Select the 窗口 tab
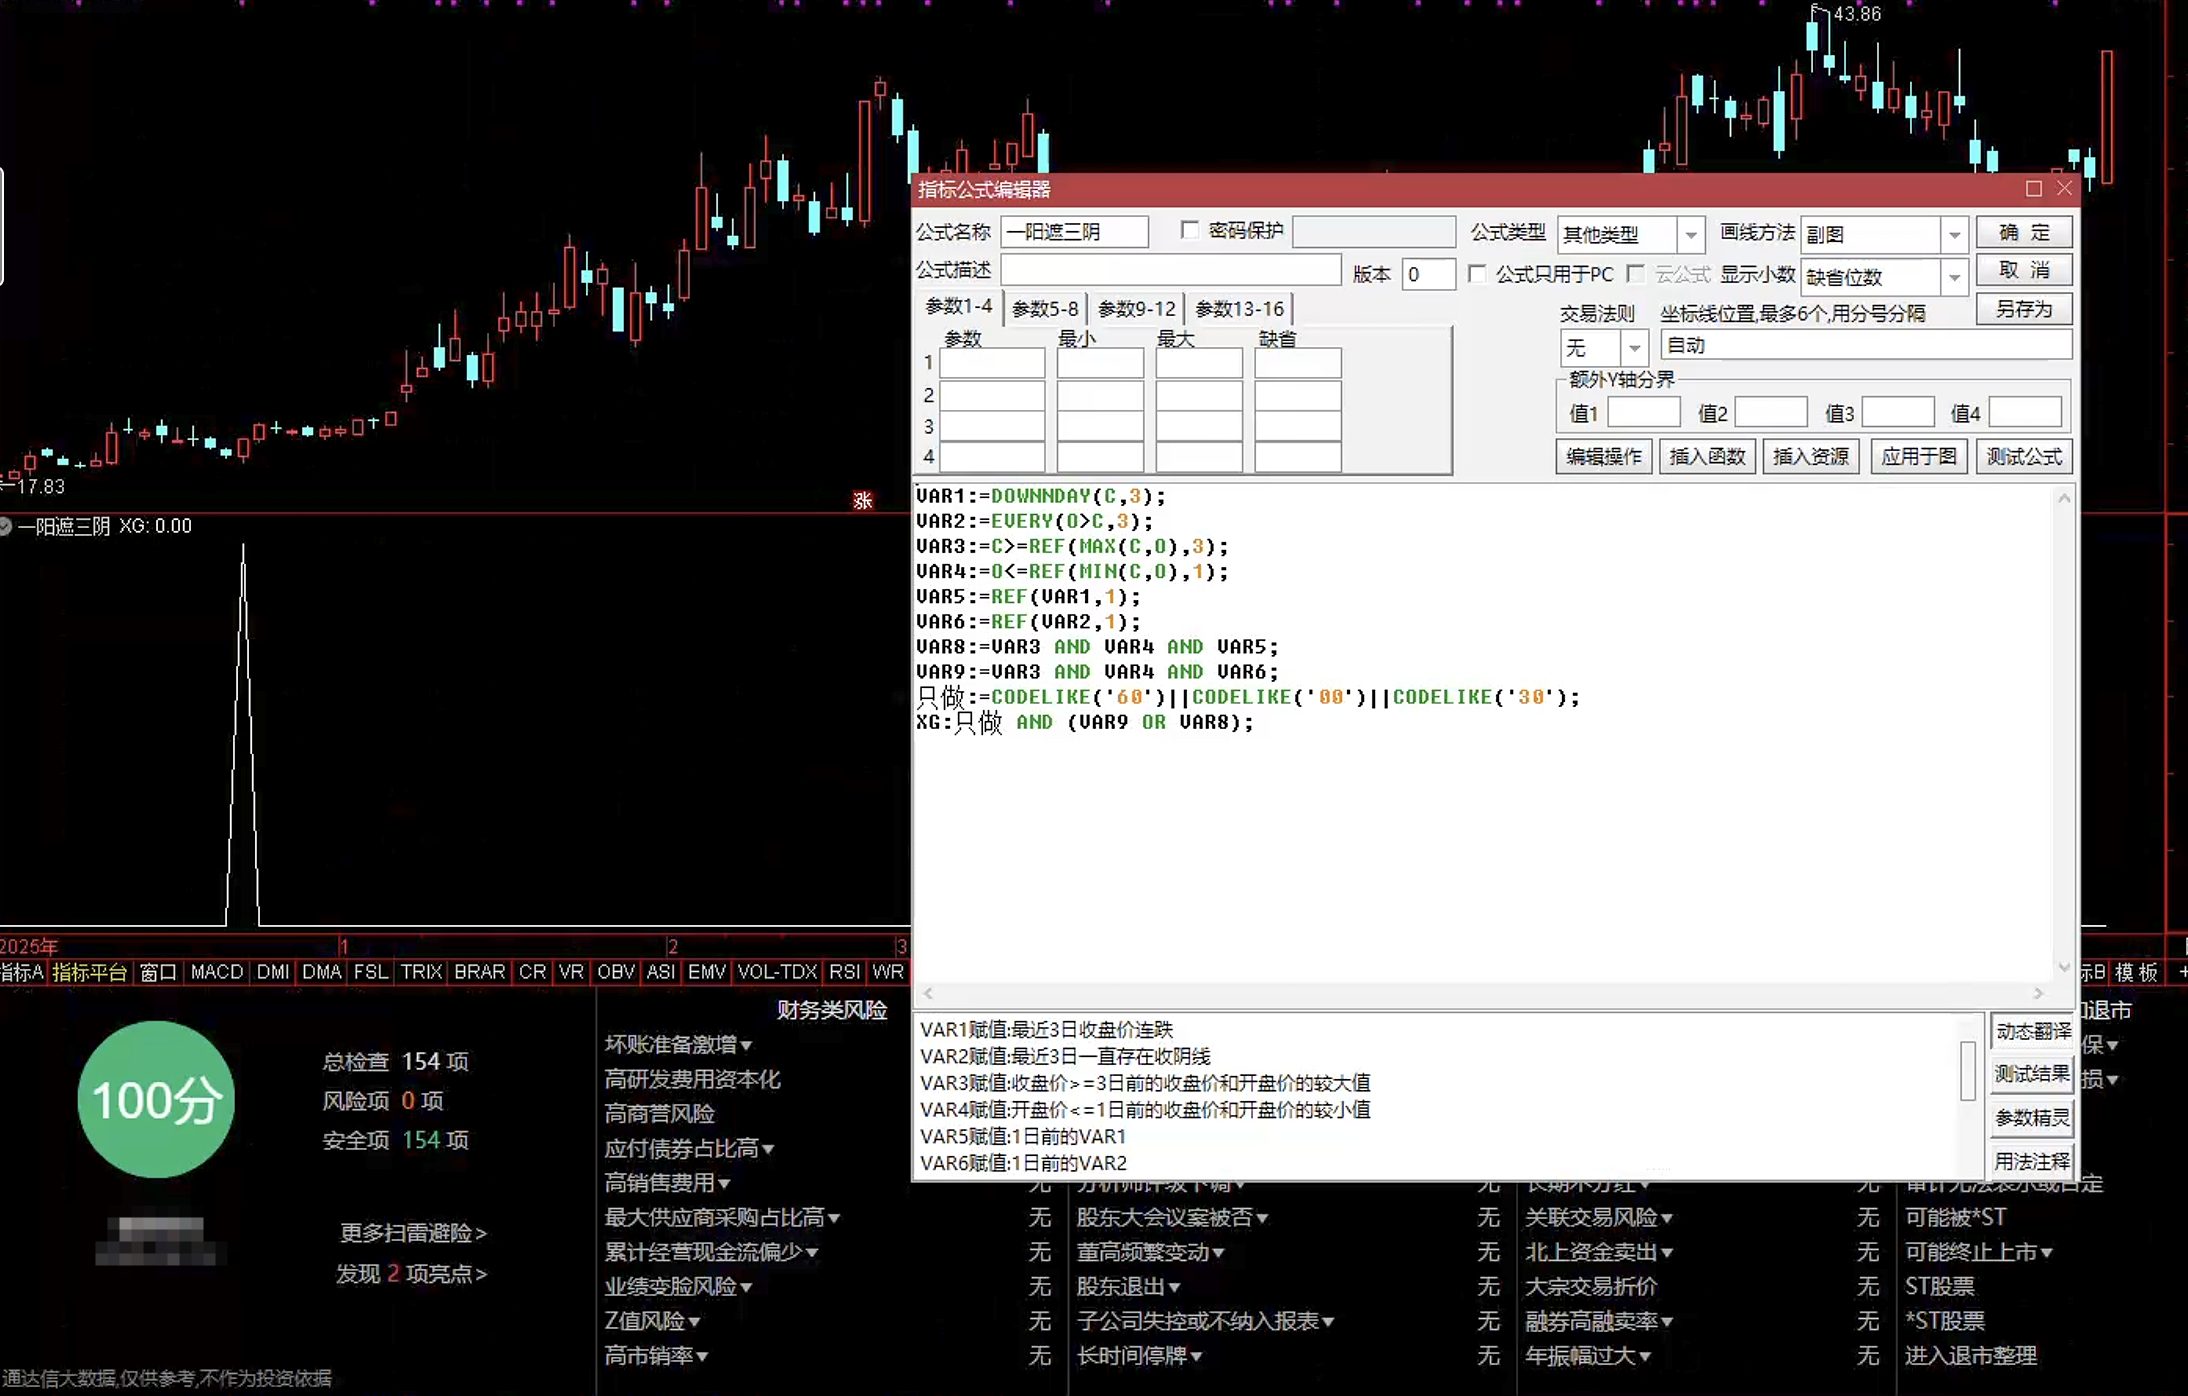 coord(158,972)
